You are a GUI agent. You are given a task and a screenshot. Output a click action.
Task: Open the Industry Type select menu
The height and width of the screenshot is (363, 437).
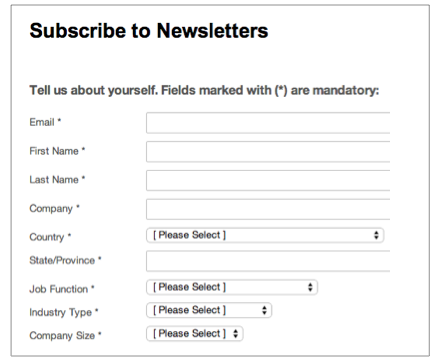[209, 310]
